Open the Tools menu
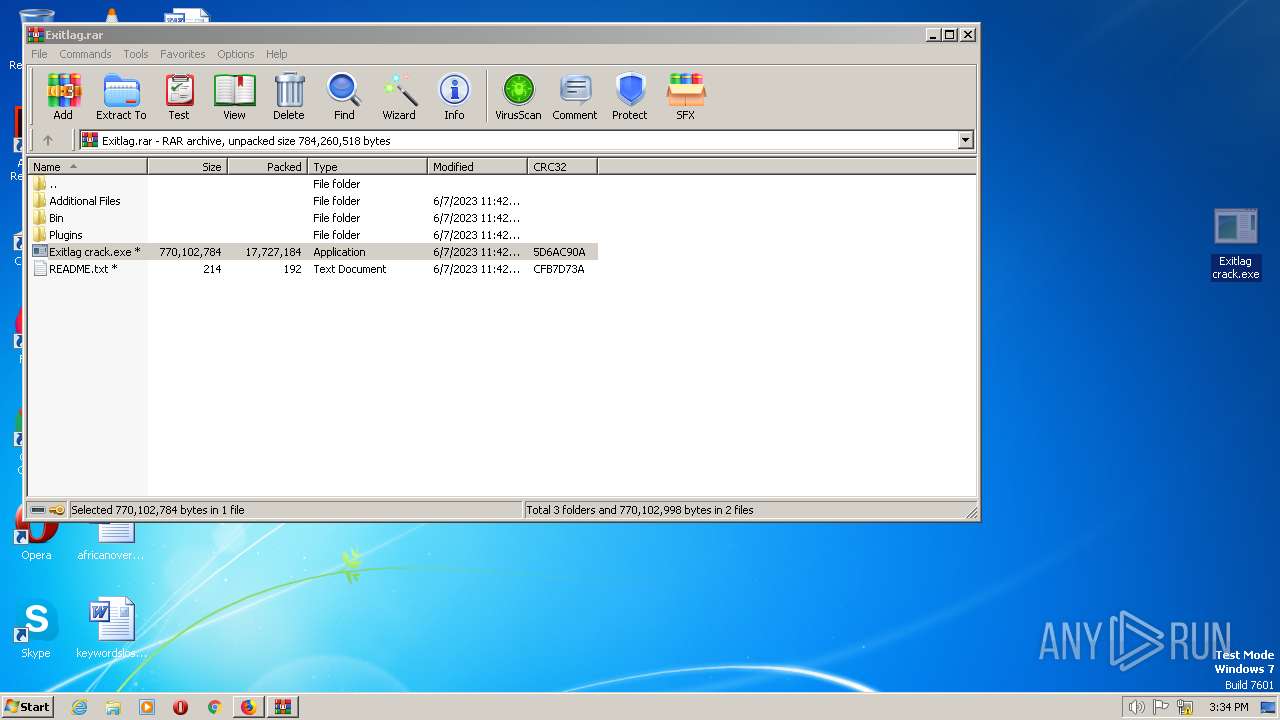 (x=136, y=54)
